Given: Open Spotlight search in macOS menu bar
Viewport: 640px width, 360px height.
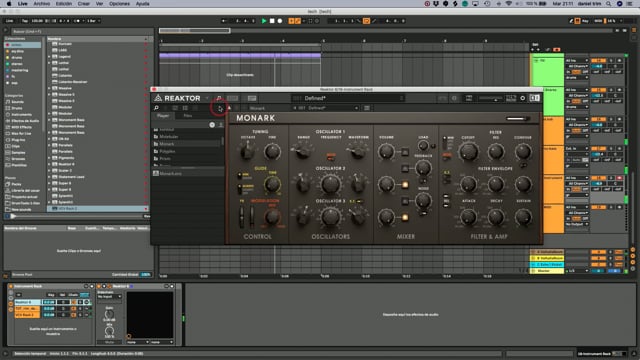Looking at the screenshot, I should tap(609, 4).
